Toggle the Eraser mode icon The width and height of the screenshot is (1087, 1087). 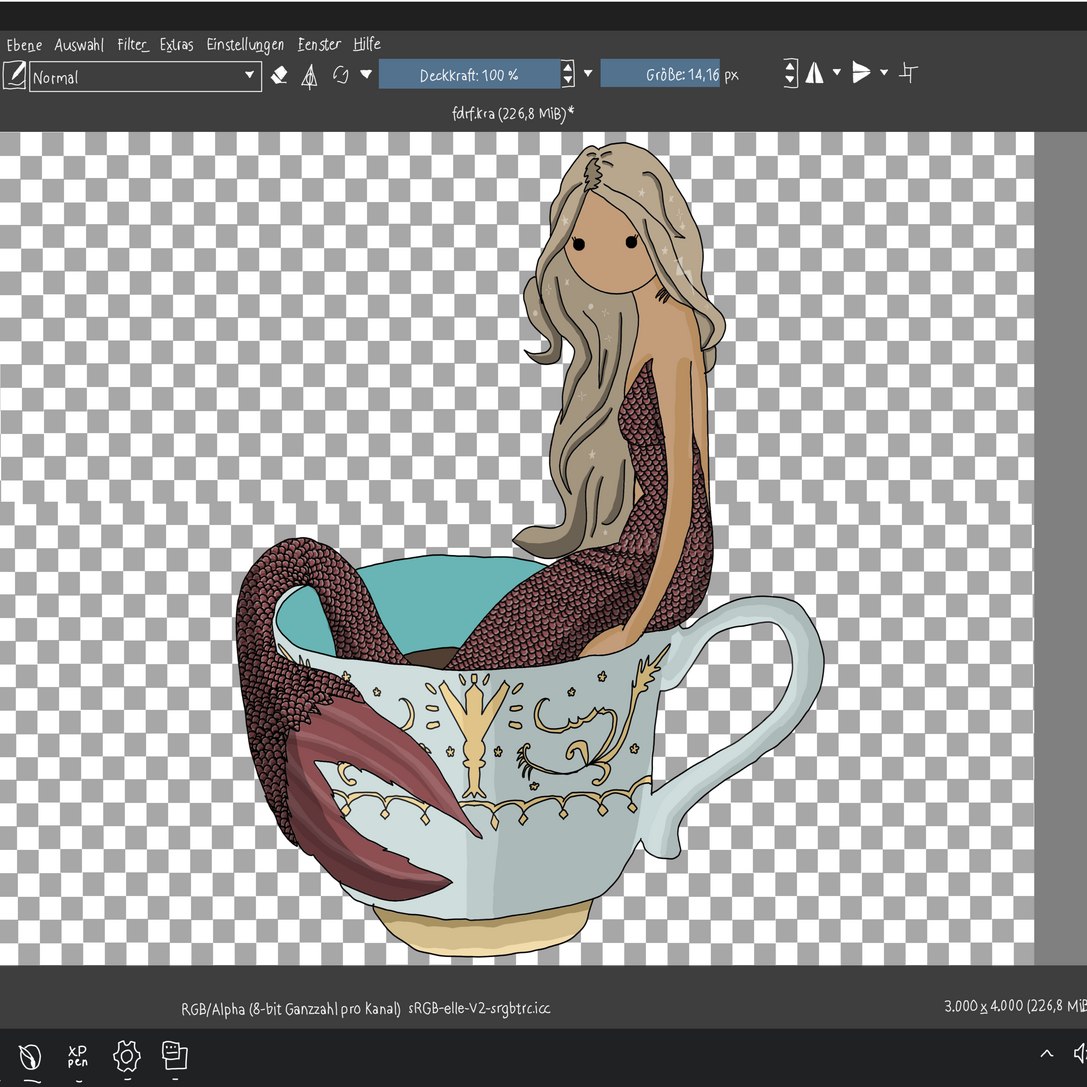pos(280,75)
